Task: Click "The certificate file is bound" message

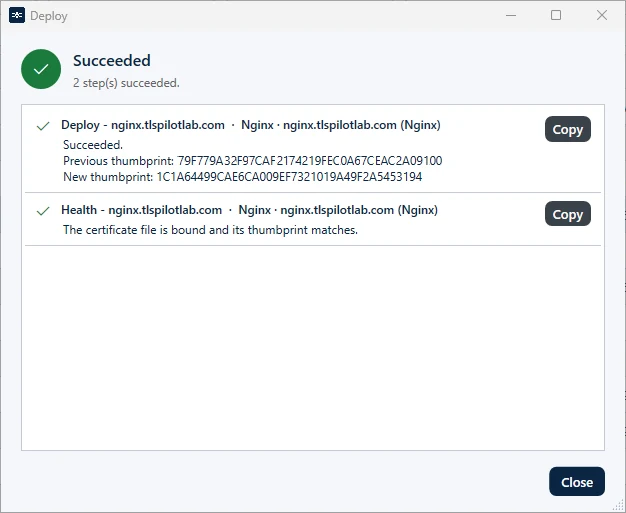Action: pos(210,230)
